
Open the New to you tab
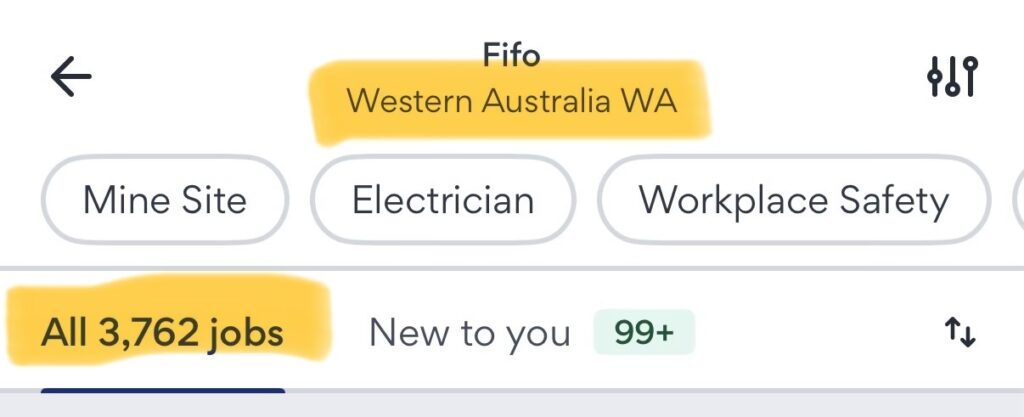469,333
